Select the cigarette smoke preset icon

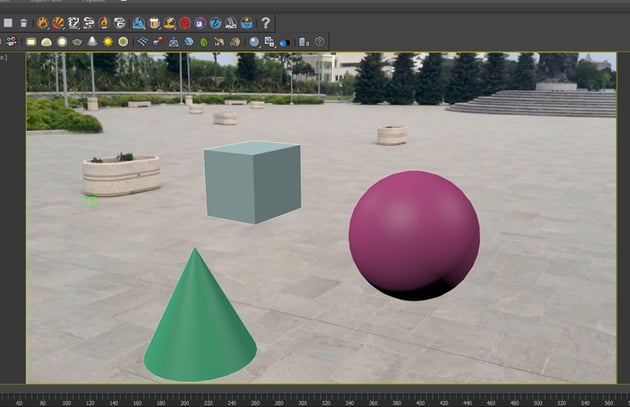tap(89, 23)
